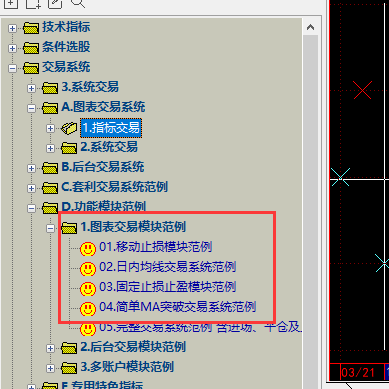Select the A.图表交易系统 tree item
389x389 pixels.
(103, 107)
